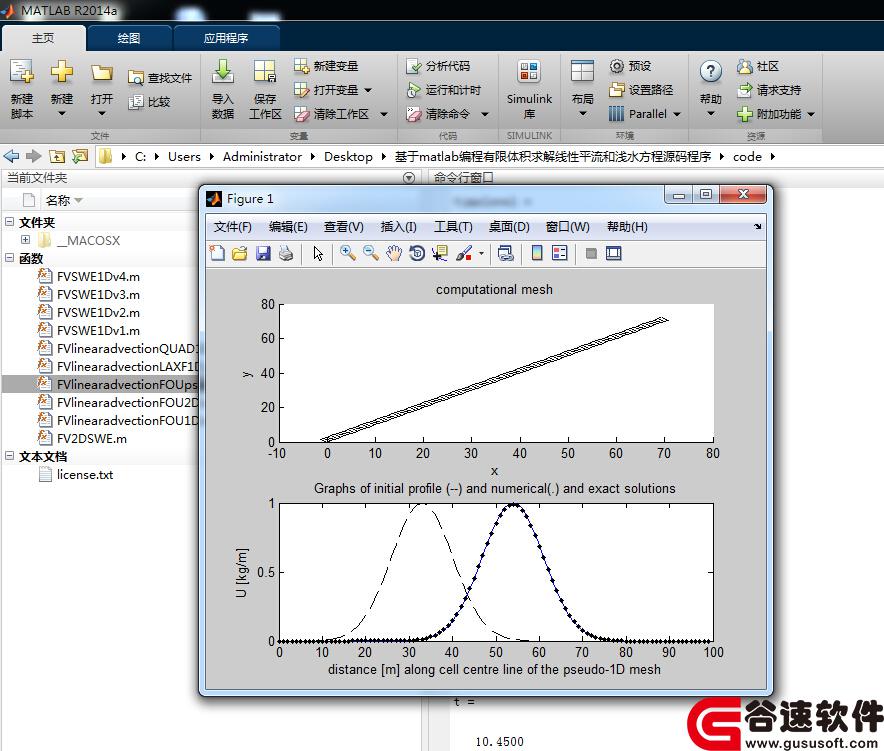Click Set Path (设置路径) button

pyautogui.click(x=641, y=90)
